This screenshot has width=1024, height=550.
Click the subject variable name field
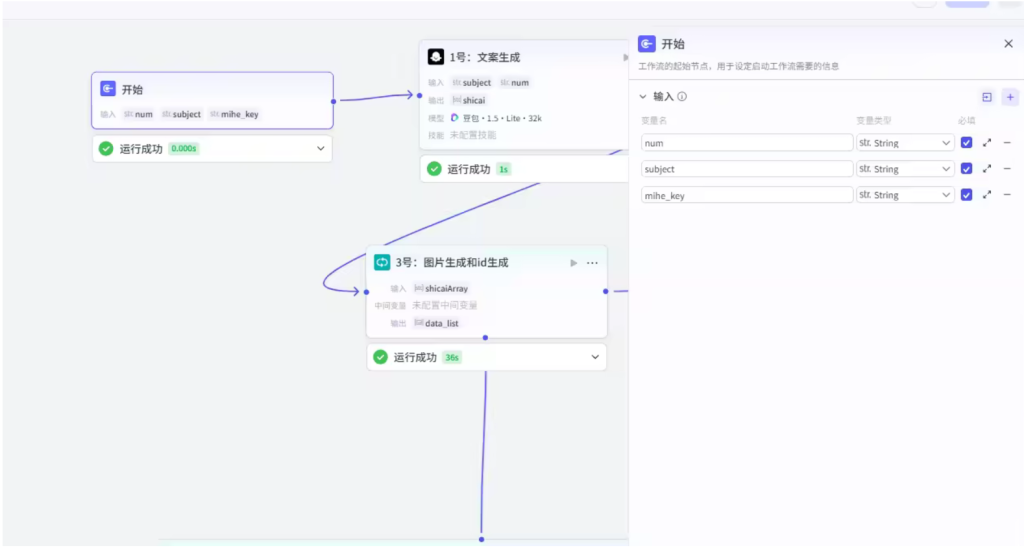pyautogui.click(x=747, y=169)
